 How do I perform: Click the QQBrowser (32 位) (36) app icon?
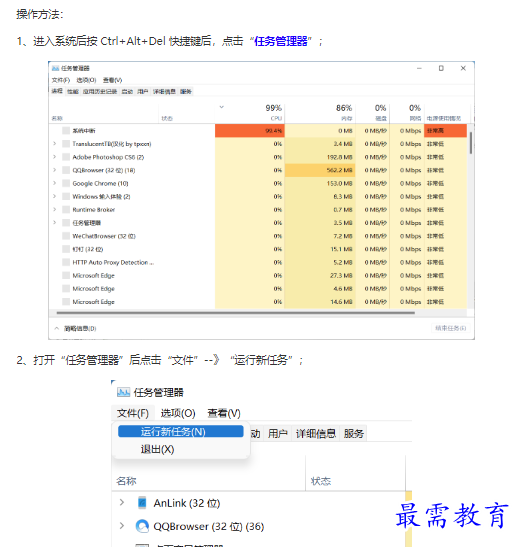pyautogui.click(x=142, y=526)
